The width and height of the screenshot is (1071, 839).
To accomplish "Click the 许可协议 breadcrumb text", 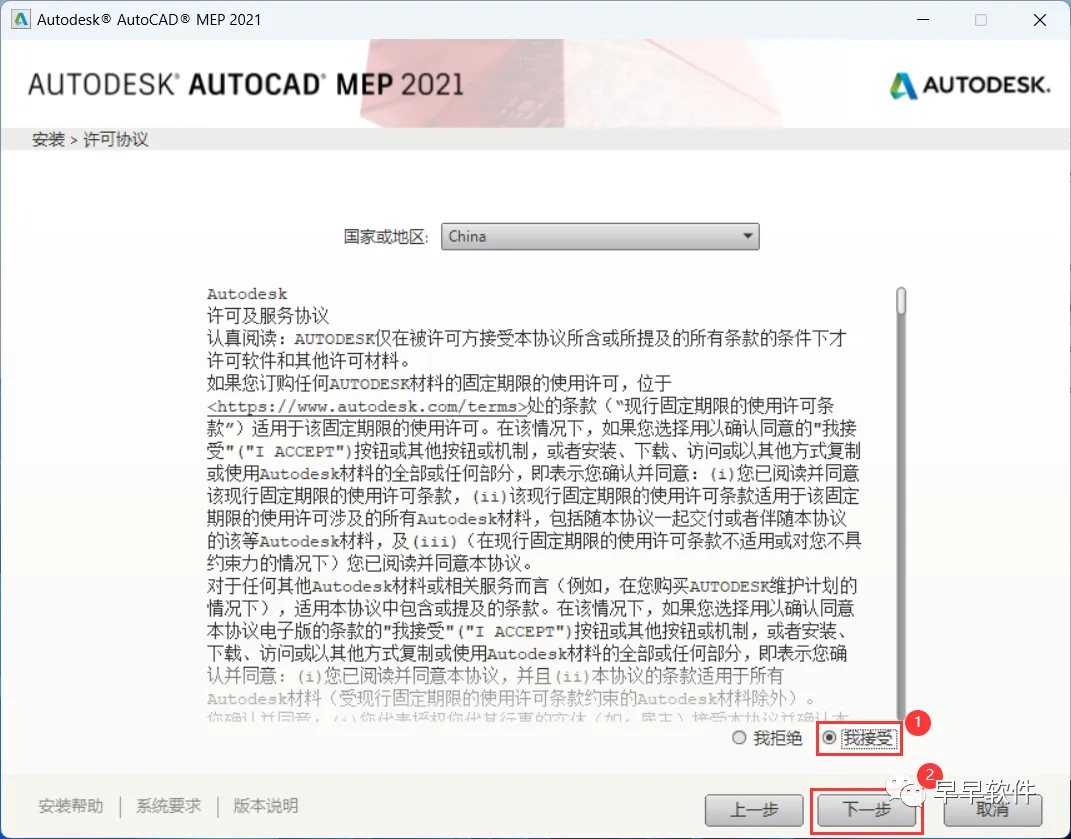I will 115,139.
